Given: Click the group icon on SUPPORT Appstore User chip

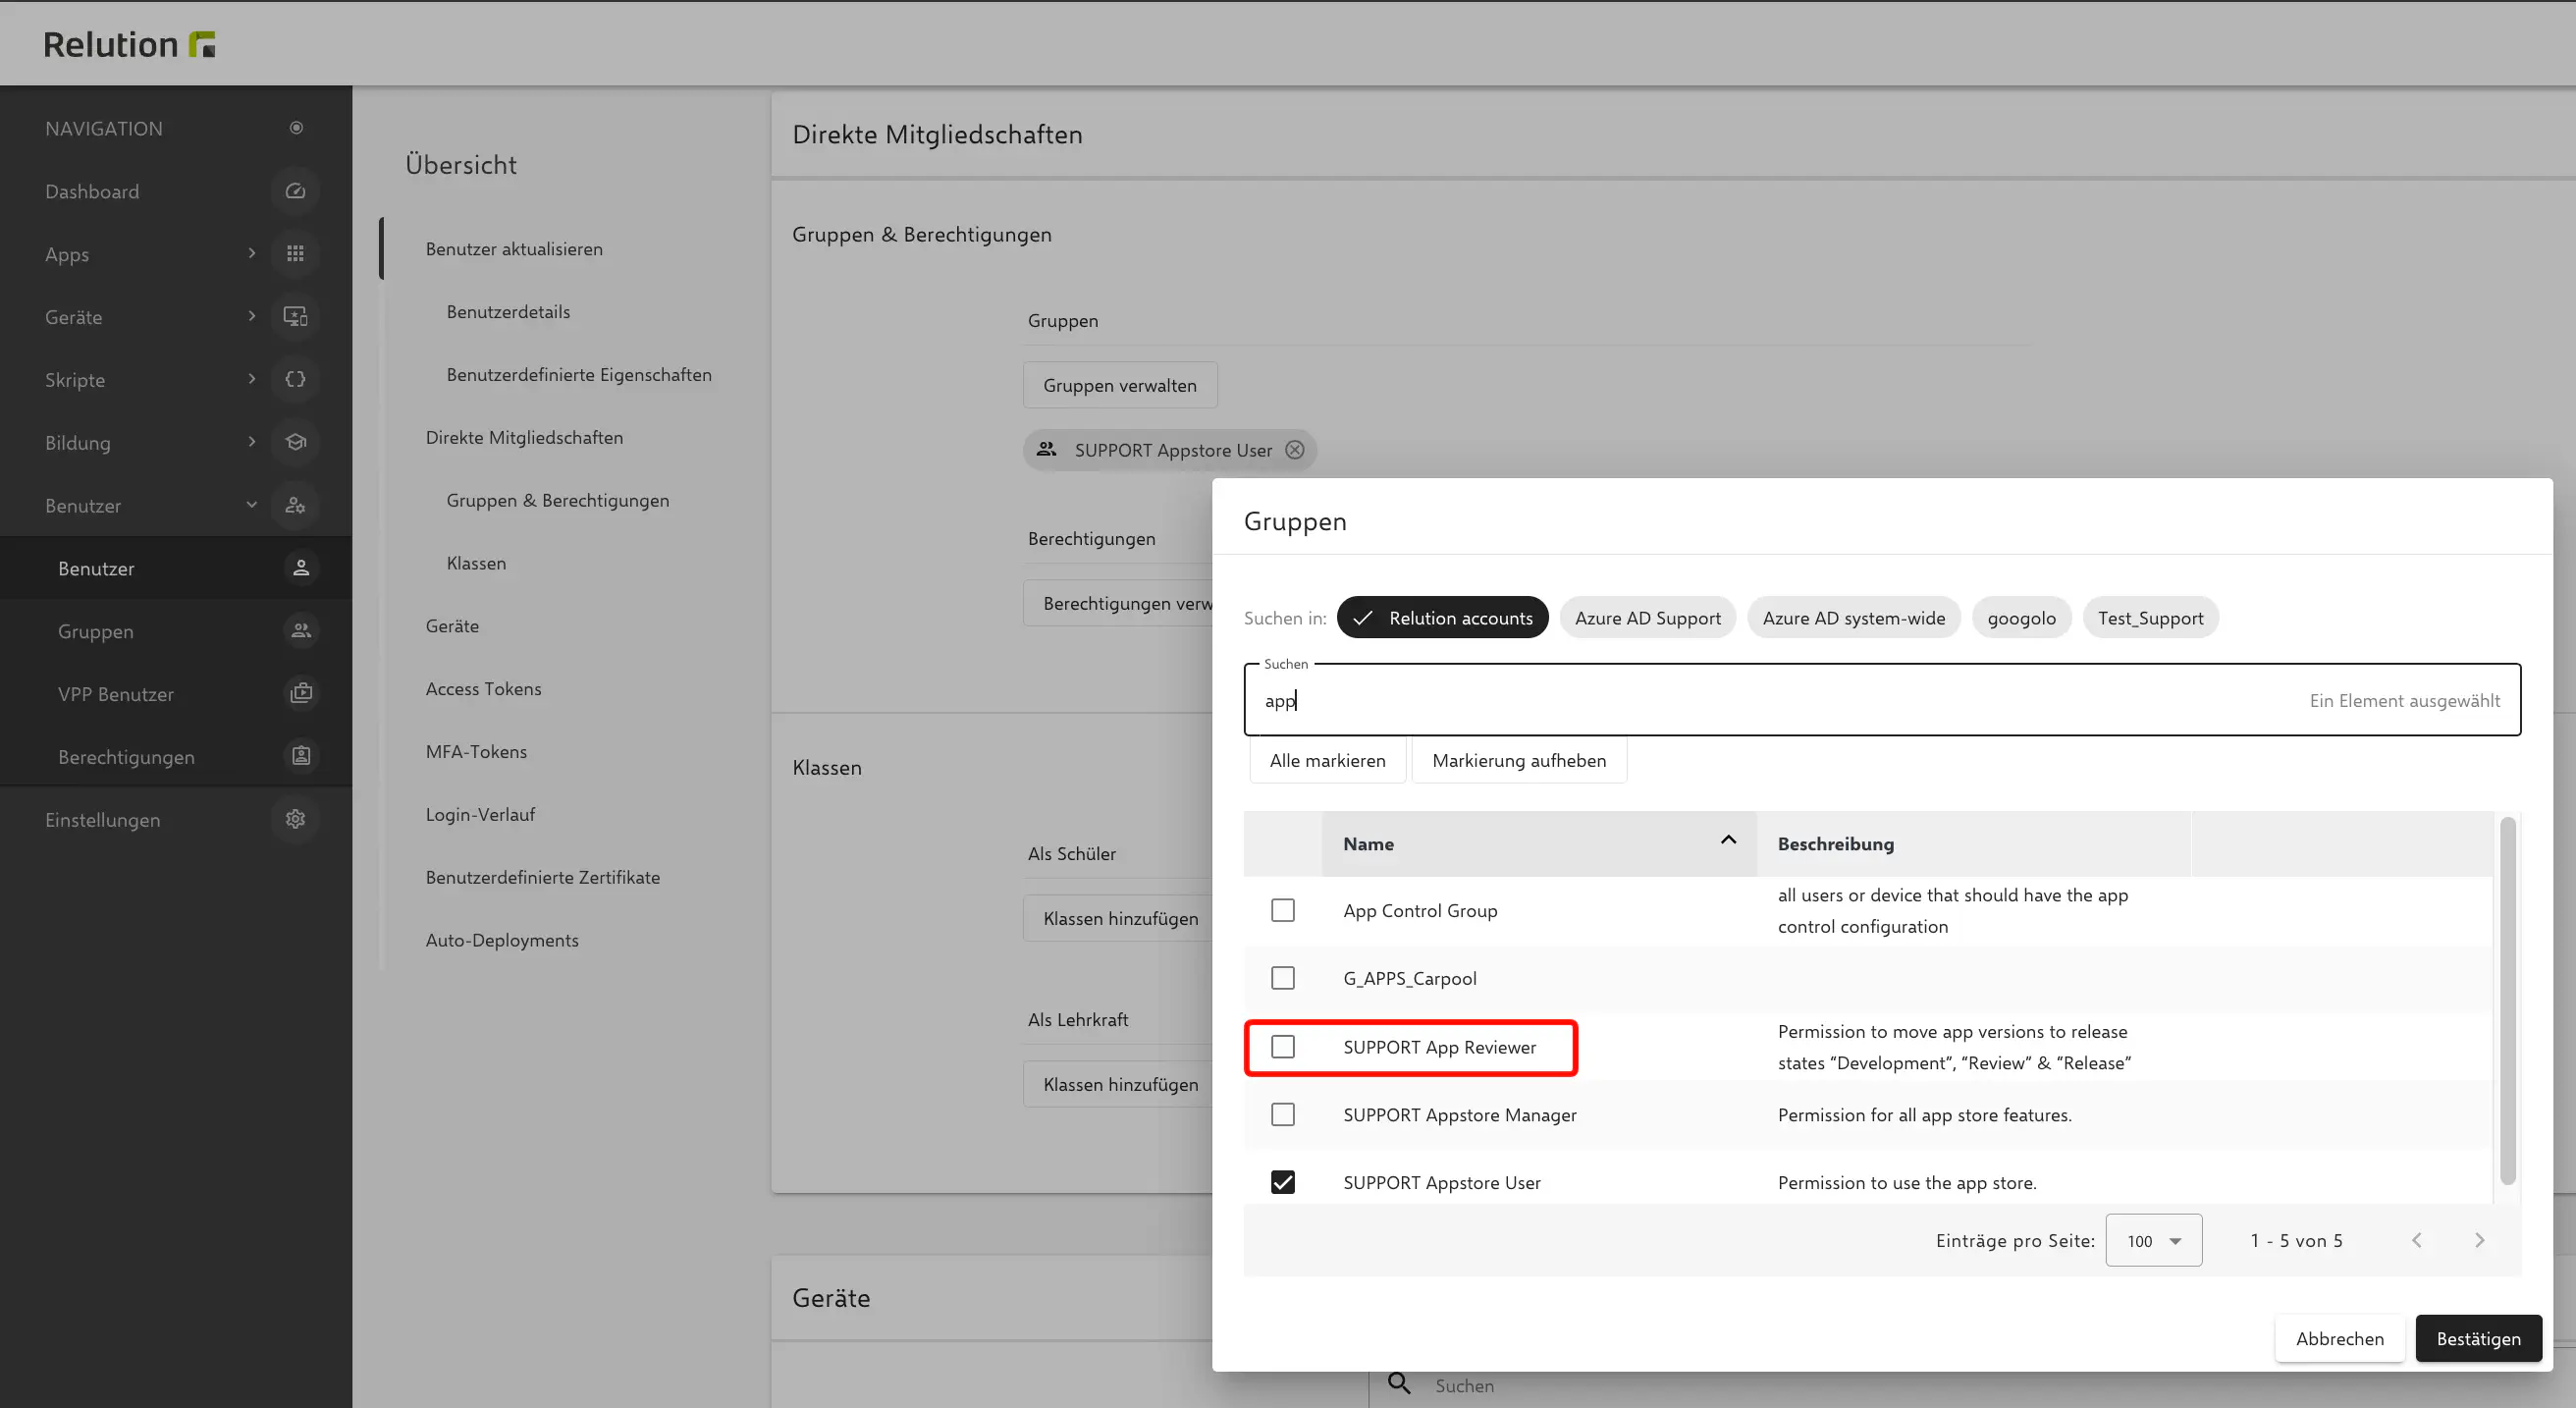Looking at the screenshot, I should click(1046, 449).
